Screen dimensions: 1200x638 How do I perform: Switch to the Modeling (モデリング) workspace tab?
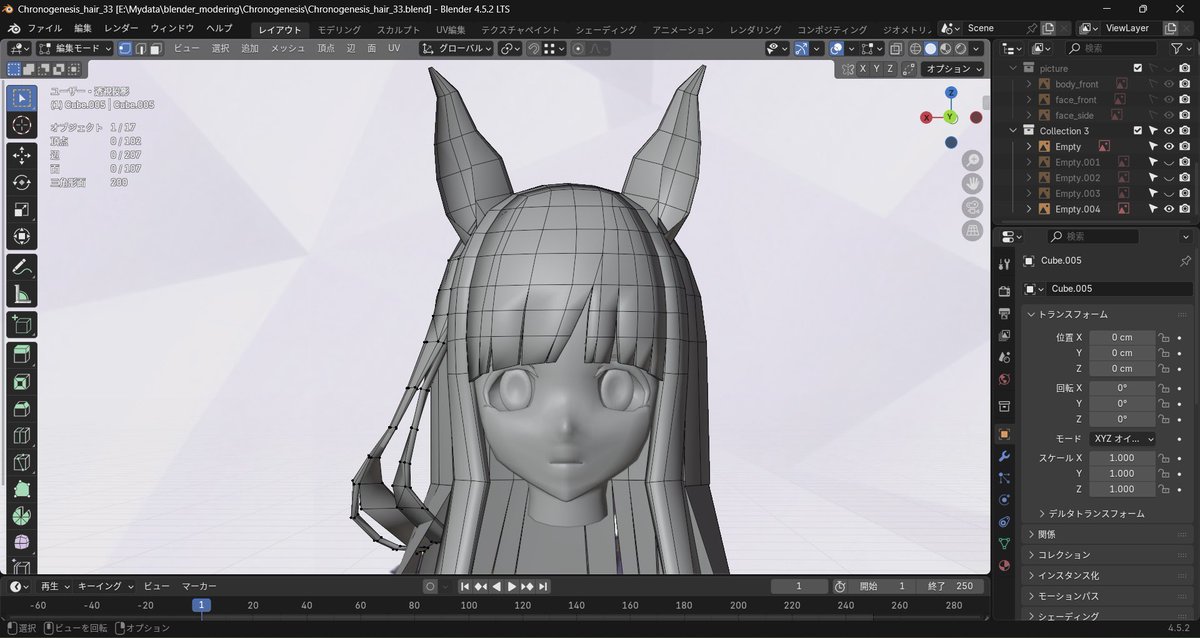339,29
